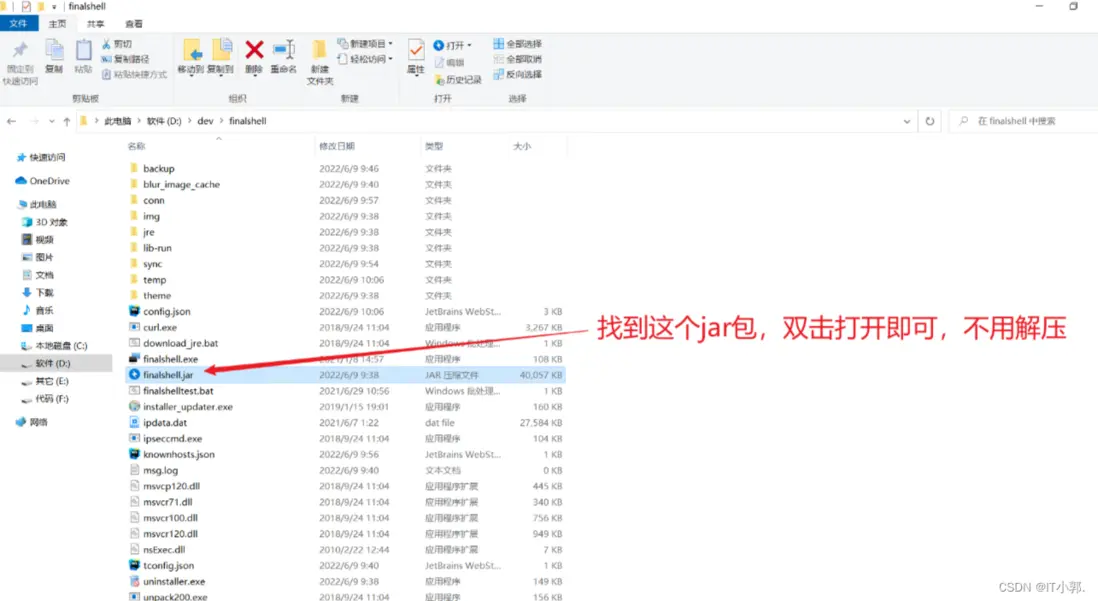Sort by the Type column header
This screenshot has width=1098, height=601.
[x=434, y=146]
